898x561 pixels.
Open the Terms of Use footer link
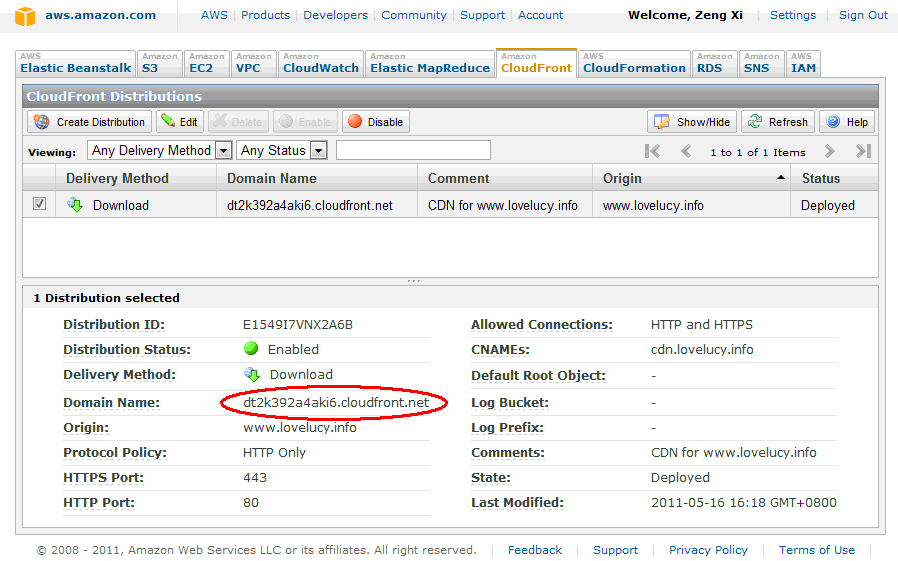click(817, 550)
